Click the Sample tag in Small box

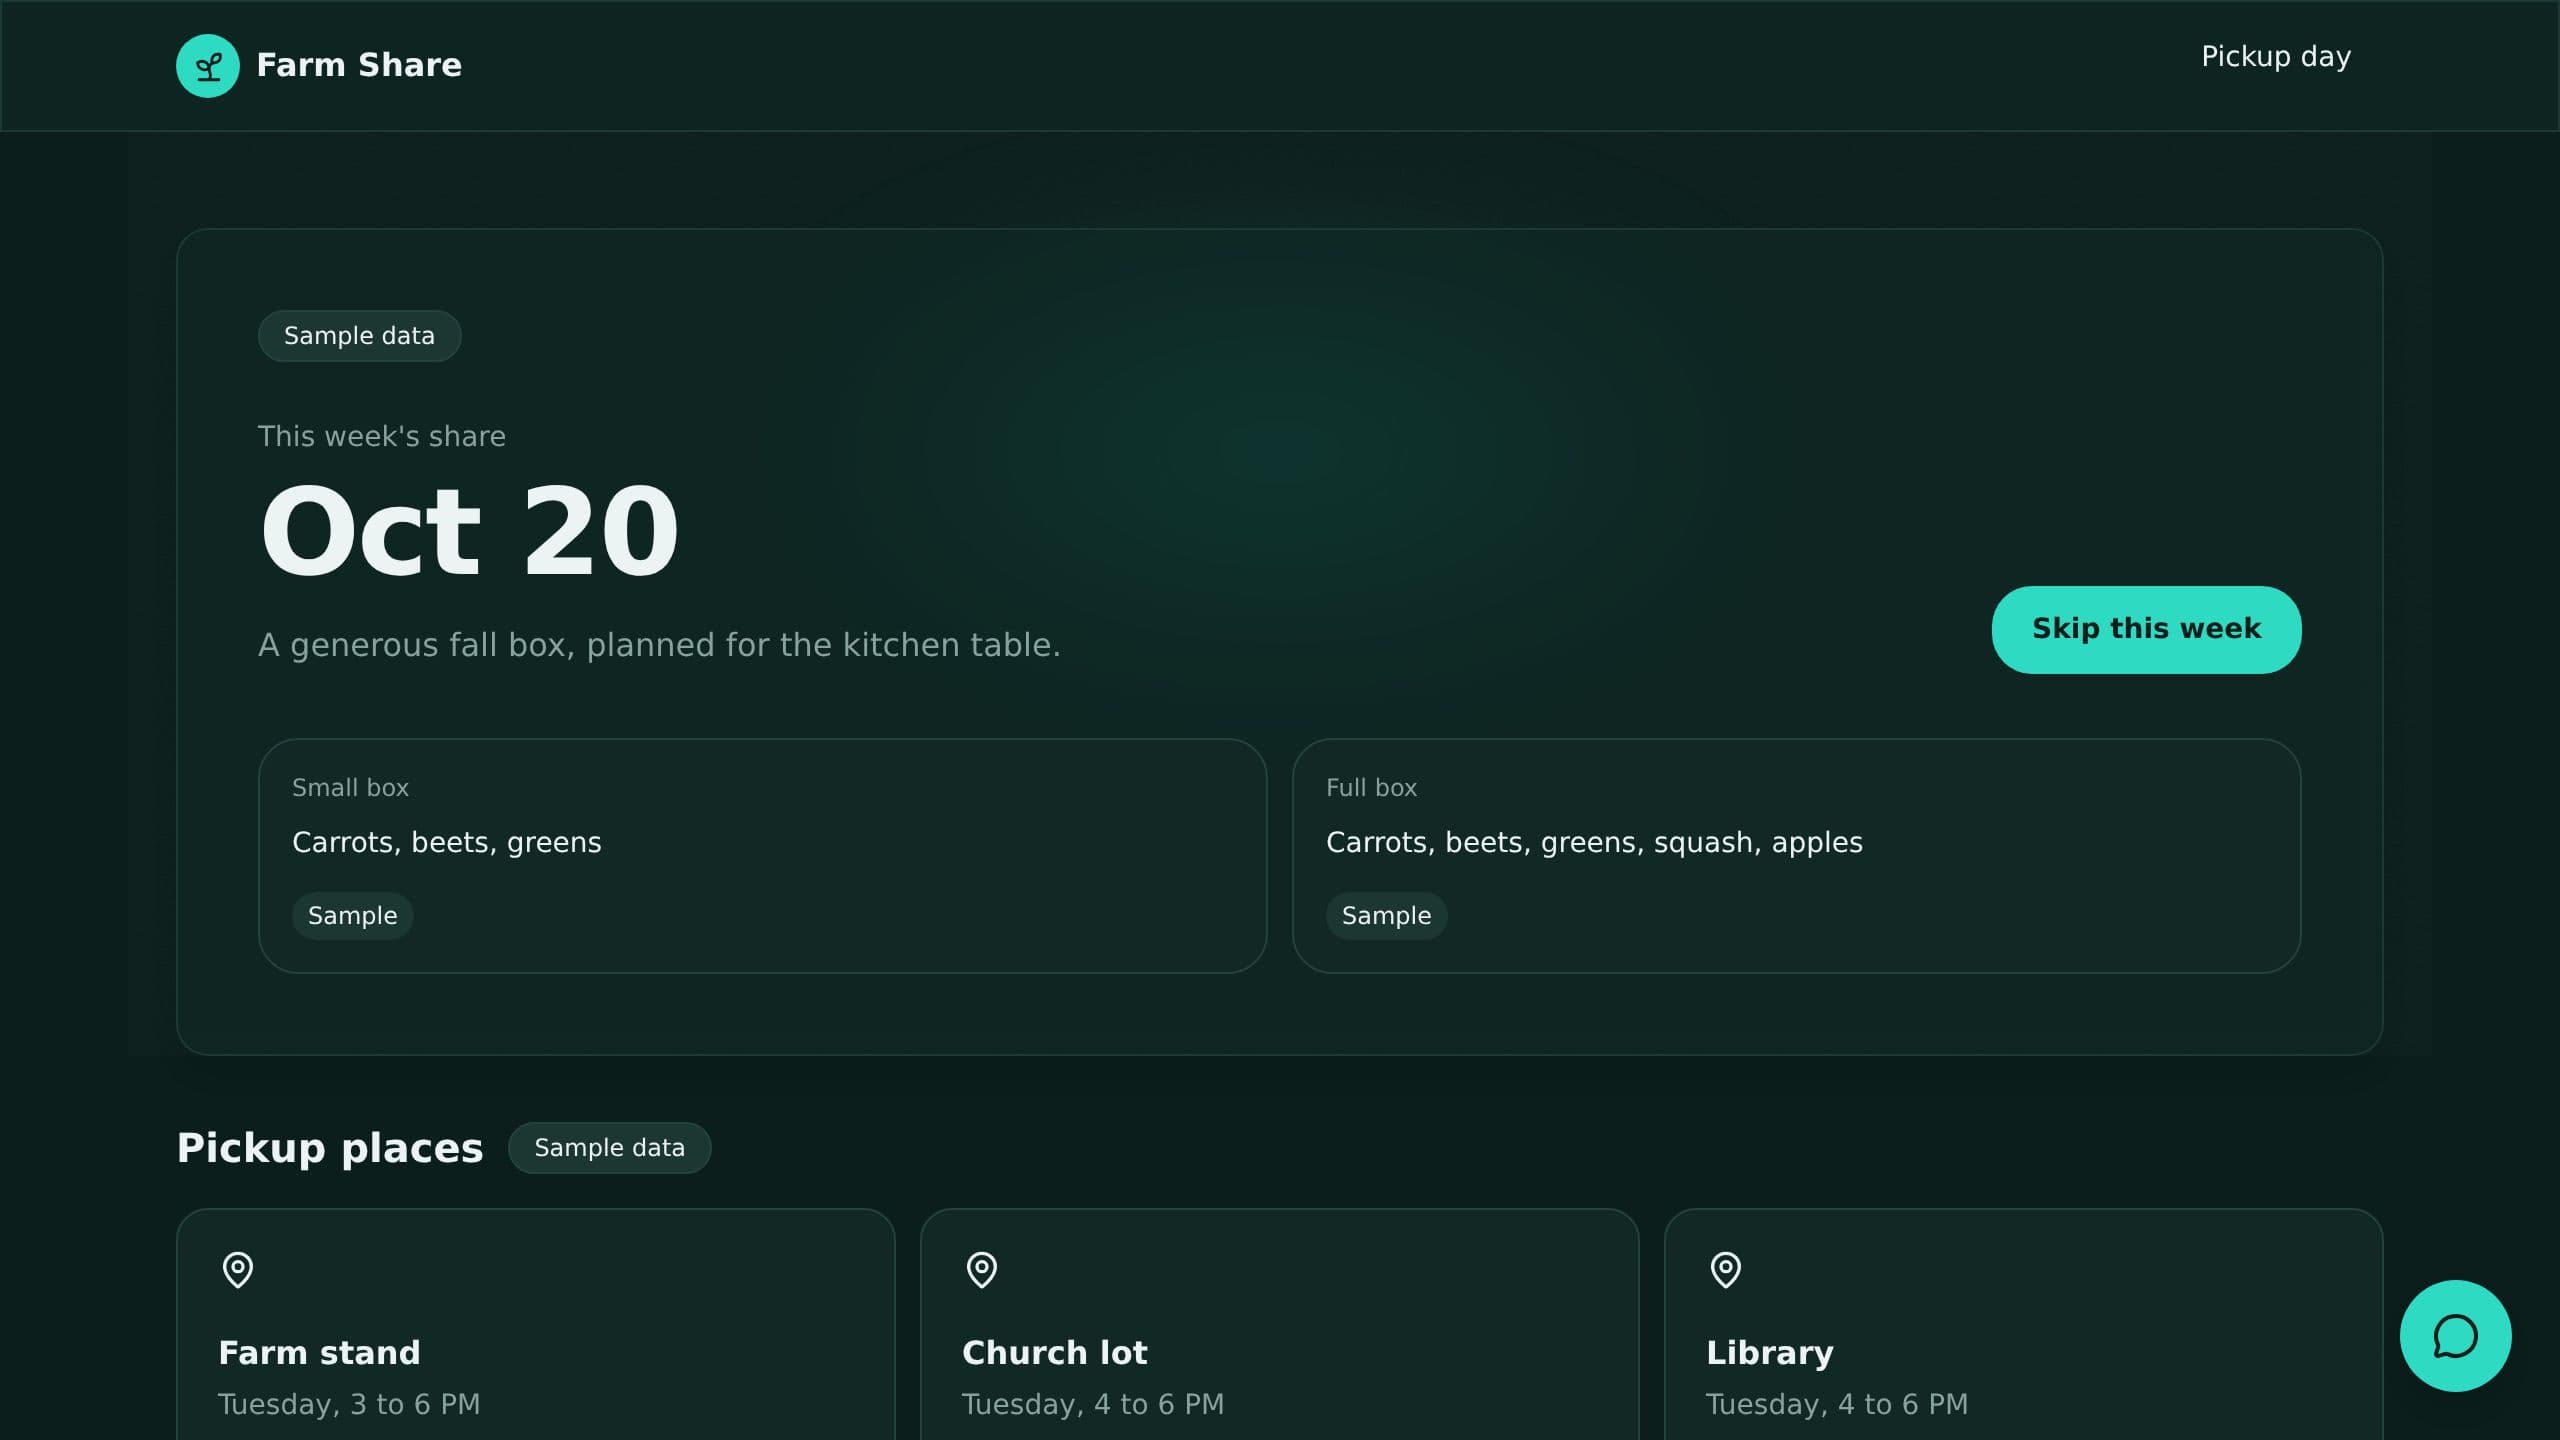pos(352,916)
